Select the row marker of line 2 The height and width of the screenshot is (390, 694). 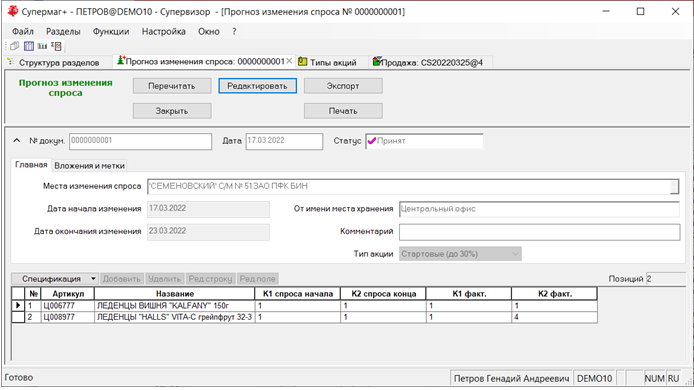point(18,317)
